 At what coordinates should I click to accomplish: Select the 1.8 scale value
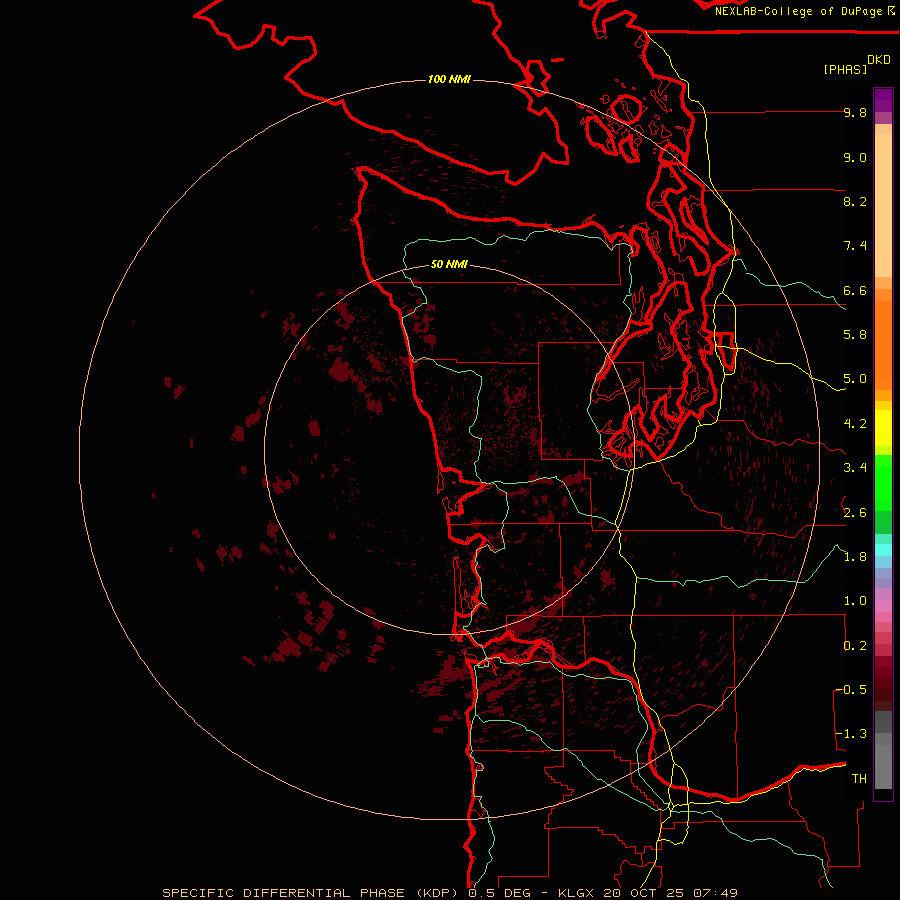pyautogui.click(x=855, y=557)
